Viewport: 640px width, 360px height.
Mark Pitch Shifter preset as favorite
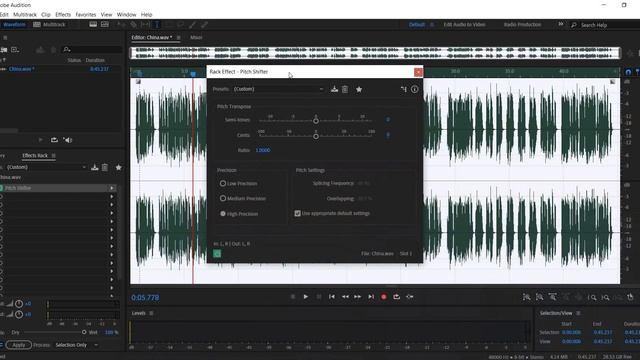click(x=359, y=89)
